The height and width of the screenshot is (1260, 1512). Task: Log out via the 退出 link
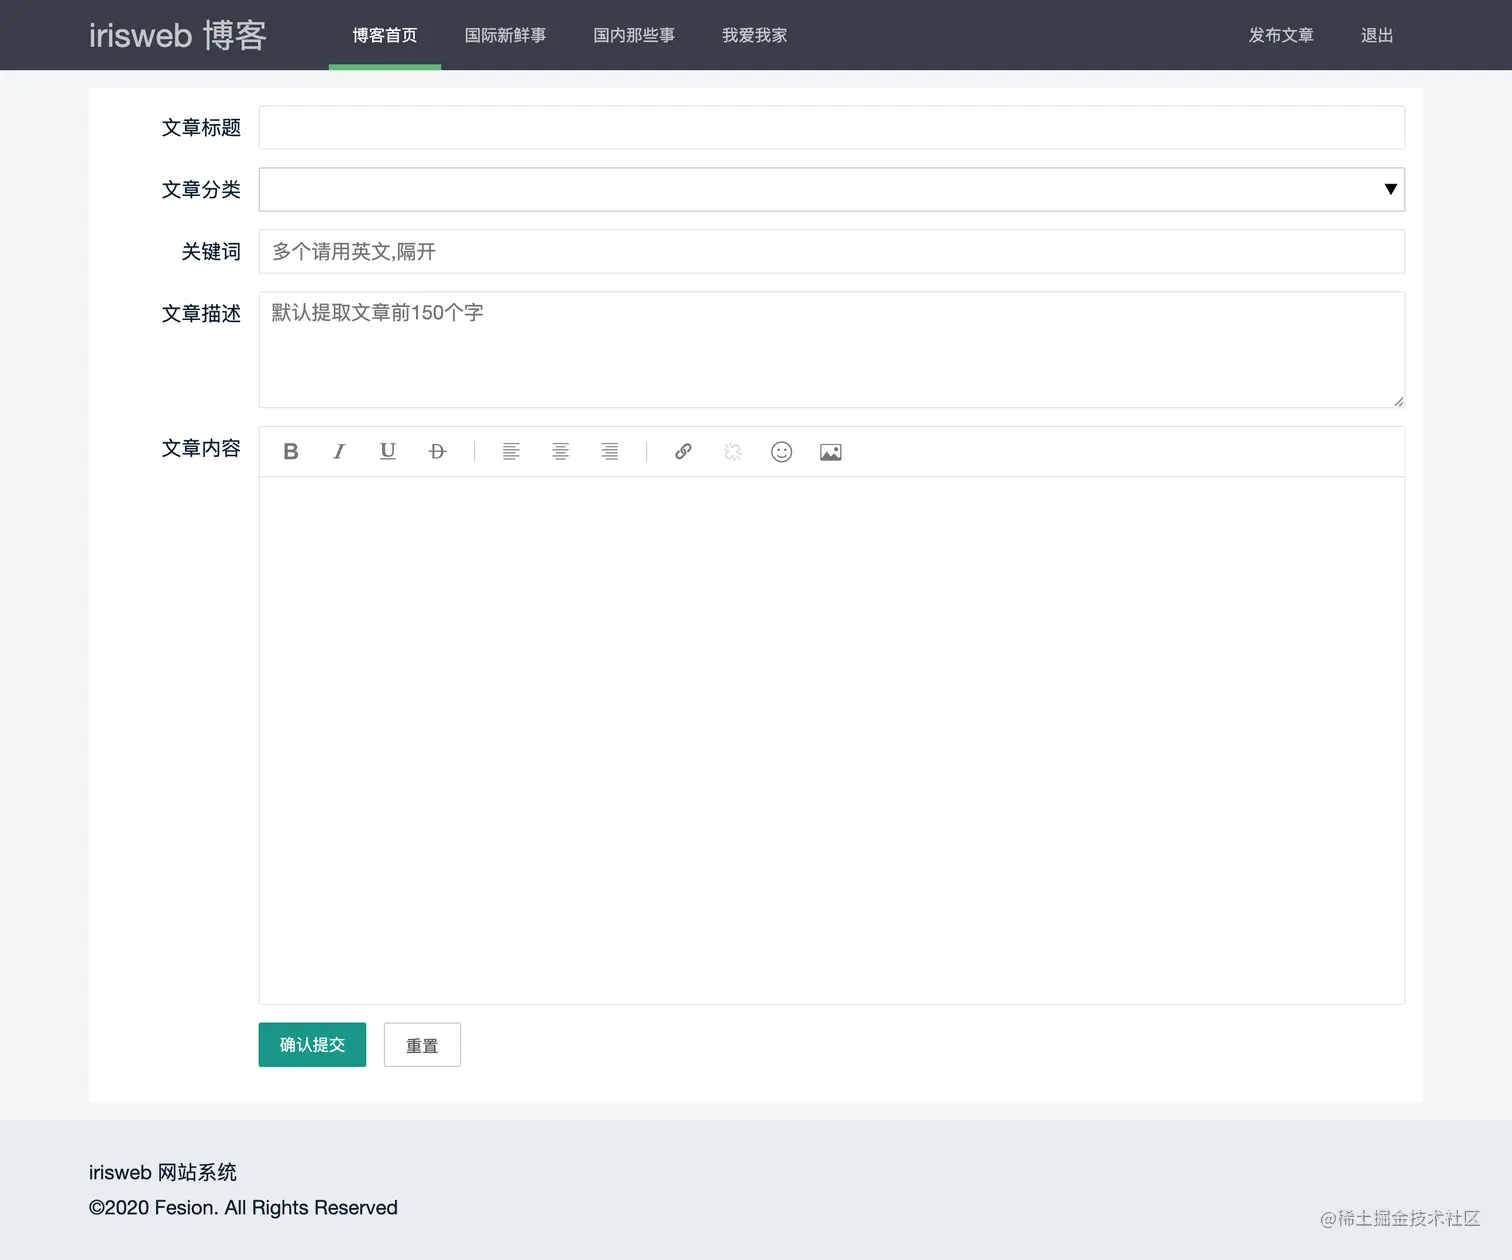coord(1376,35)
